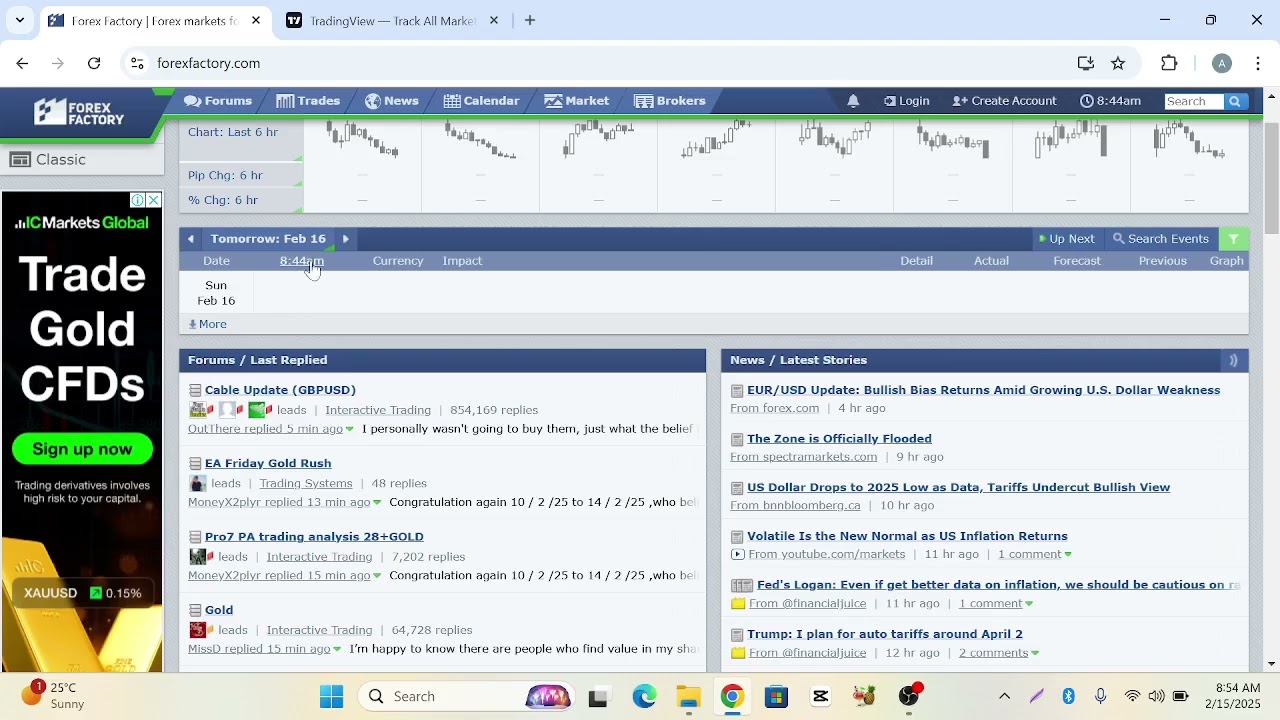Open the Forums menu
Screen dimensions: 1280x720
(218, 101)
